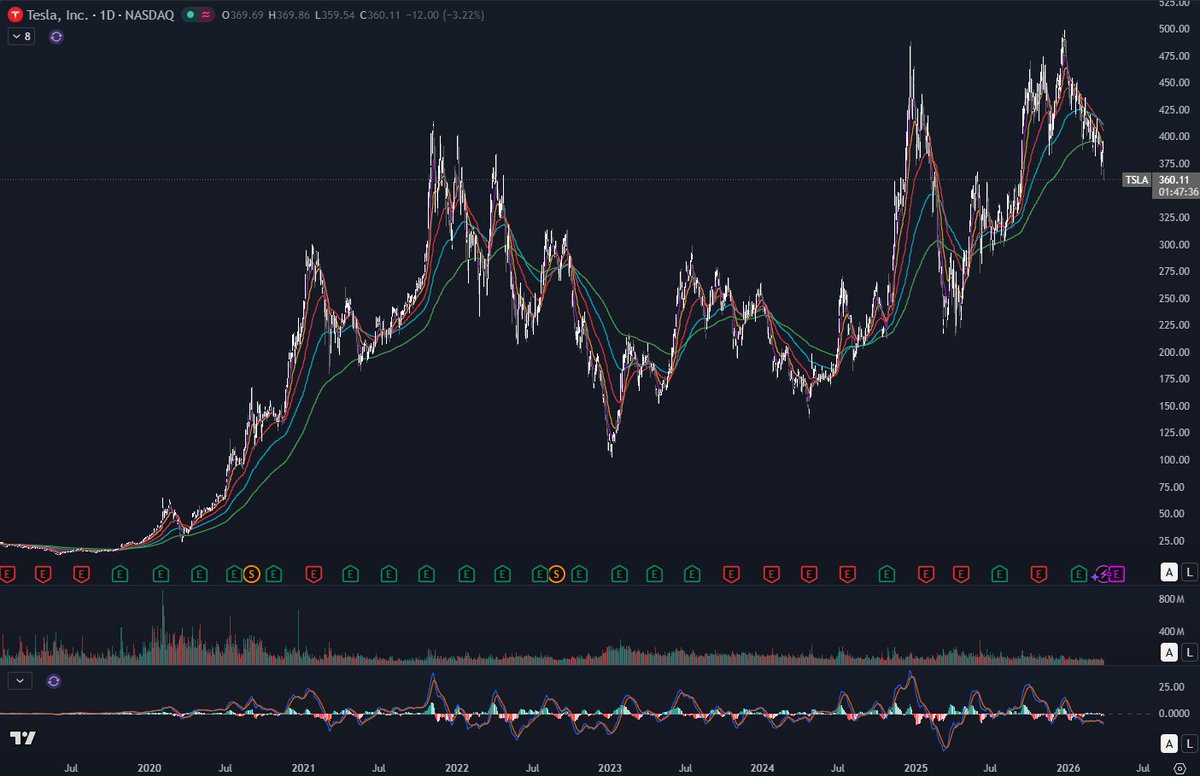Click the orange stock split marker near mid-2020
The width and height of the screenshot is (1200, 776).
pos(252,573)
